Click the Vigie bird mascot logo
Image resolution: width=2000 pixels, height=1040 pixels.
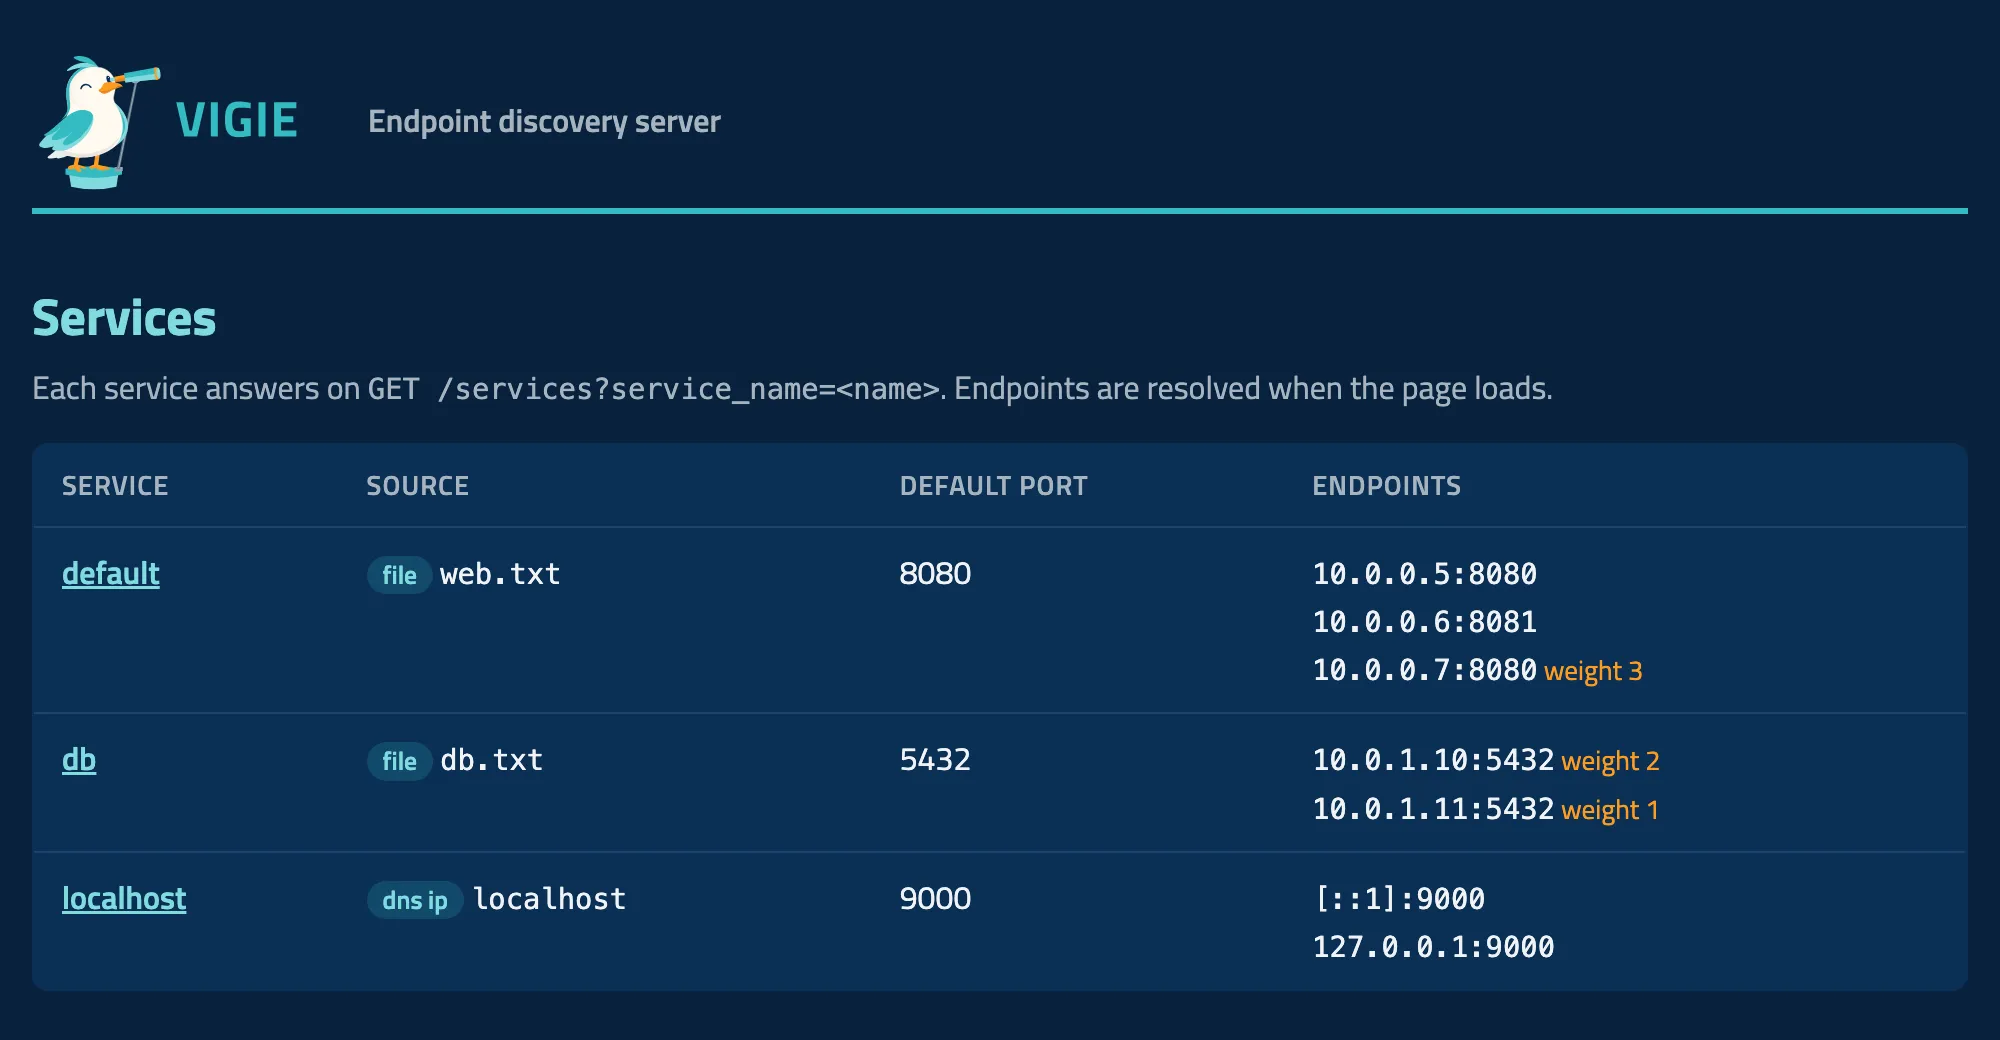pyautogui.click(x=99, y=122)
